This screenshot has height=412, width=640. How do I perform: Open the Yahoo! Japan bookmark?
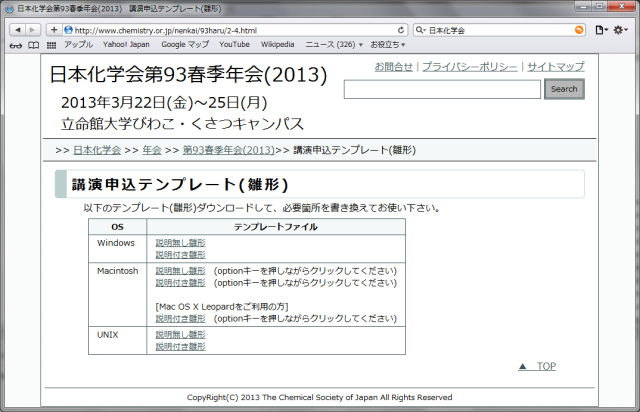(127, 45)
